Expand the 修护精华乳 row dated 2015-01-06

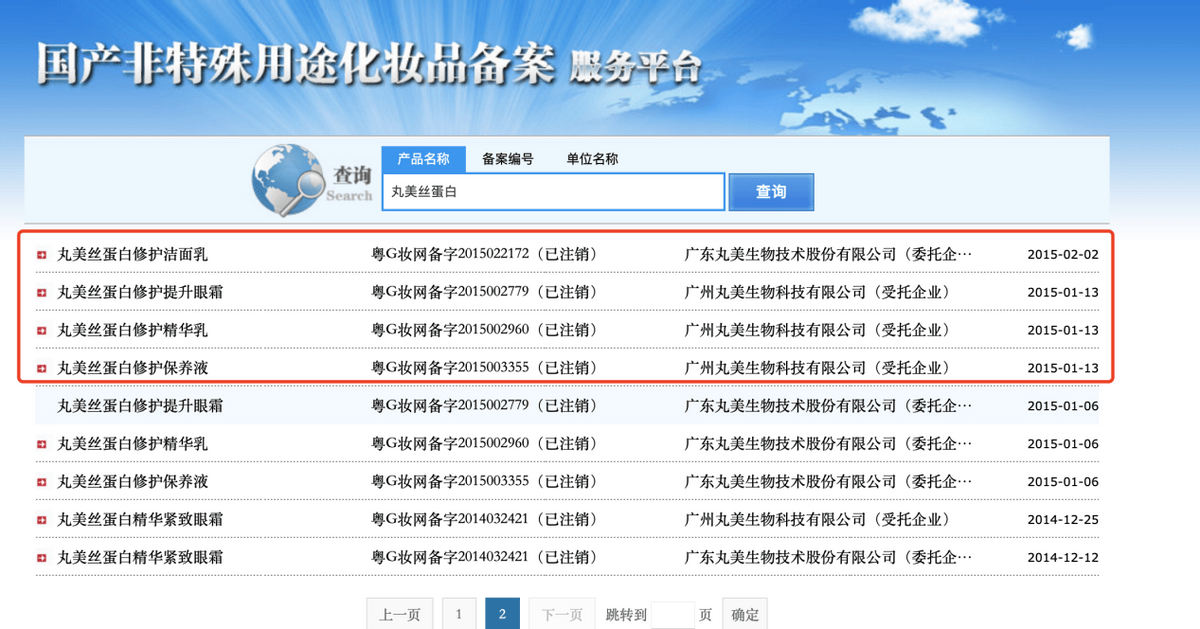pos(41,444)
